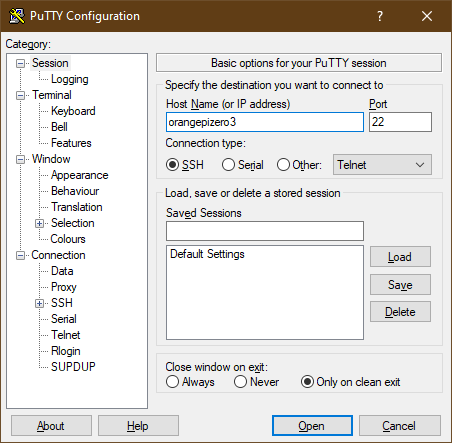This screenshot has height=443, width=452.
Task: Open the Connection category
Action: click(58, 255)
